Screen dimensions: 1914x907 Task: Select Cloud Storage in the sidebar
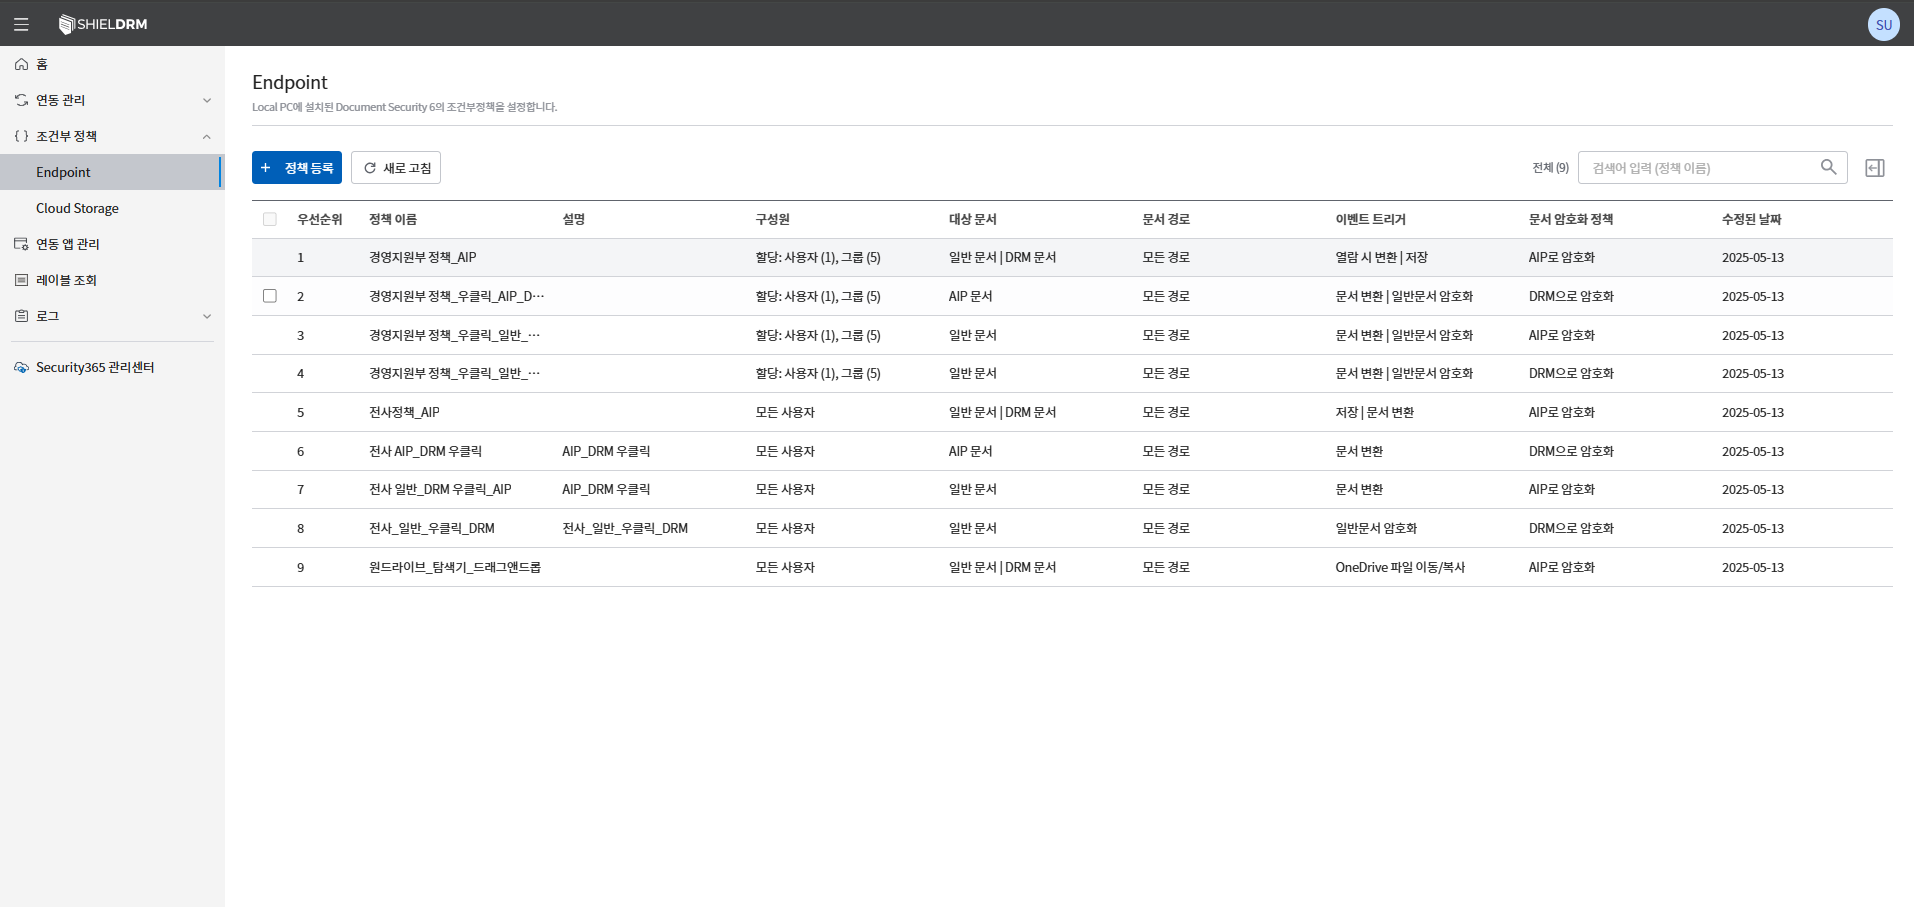[77, 208]
